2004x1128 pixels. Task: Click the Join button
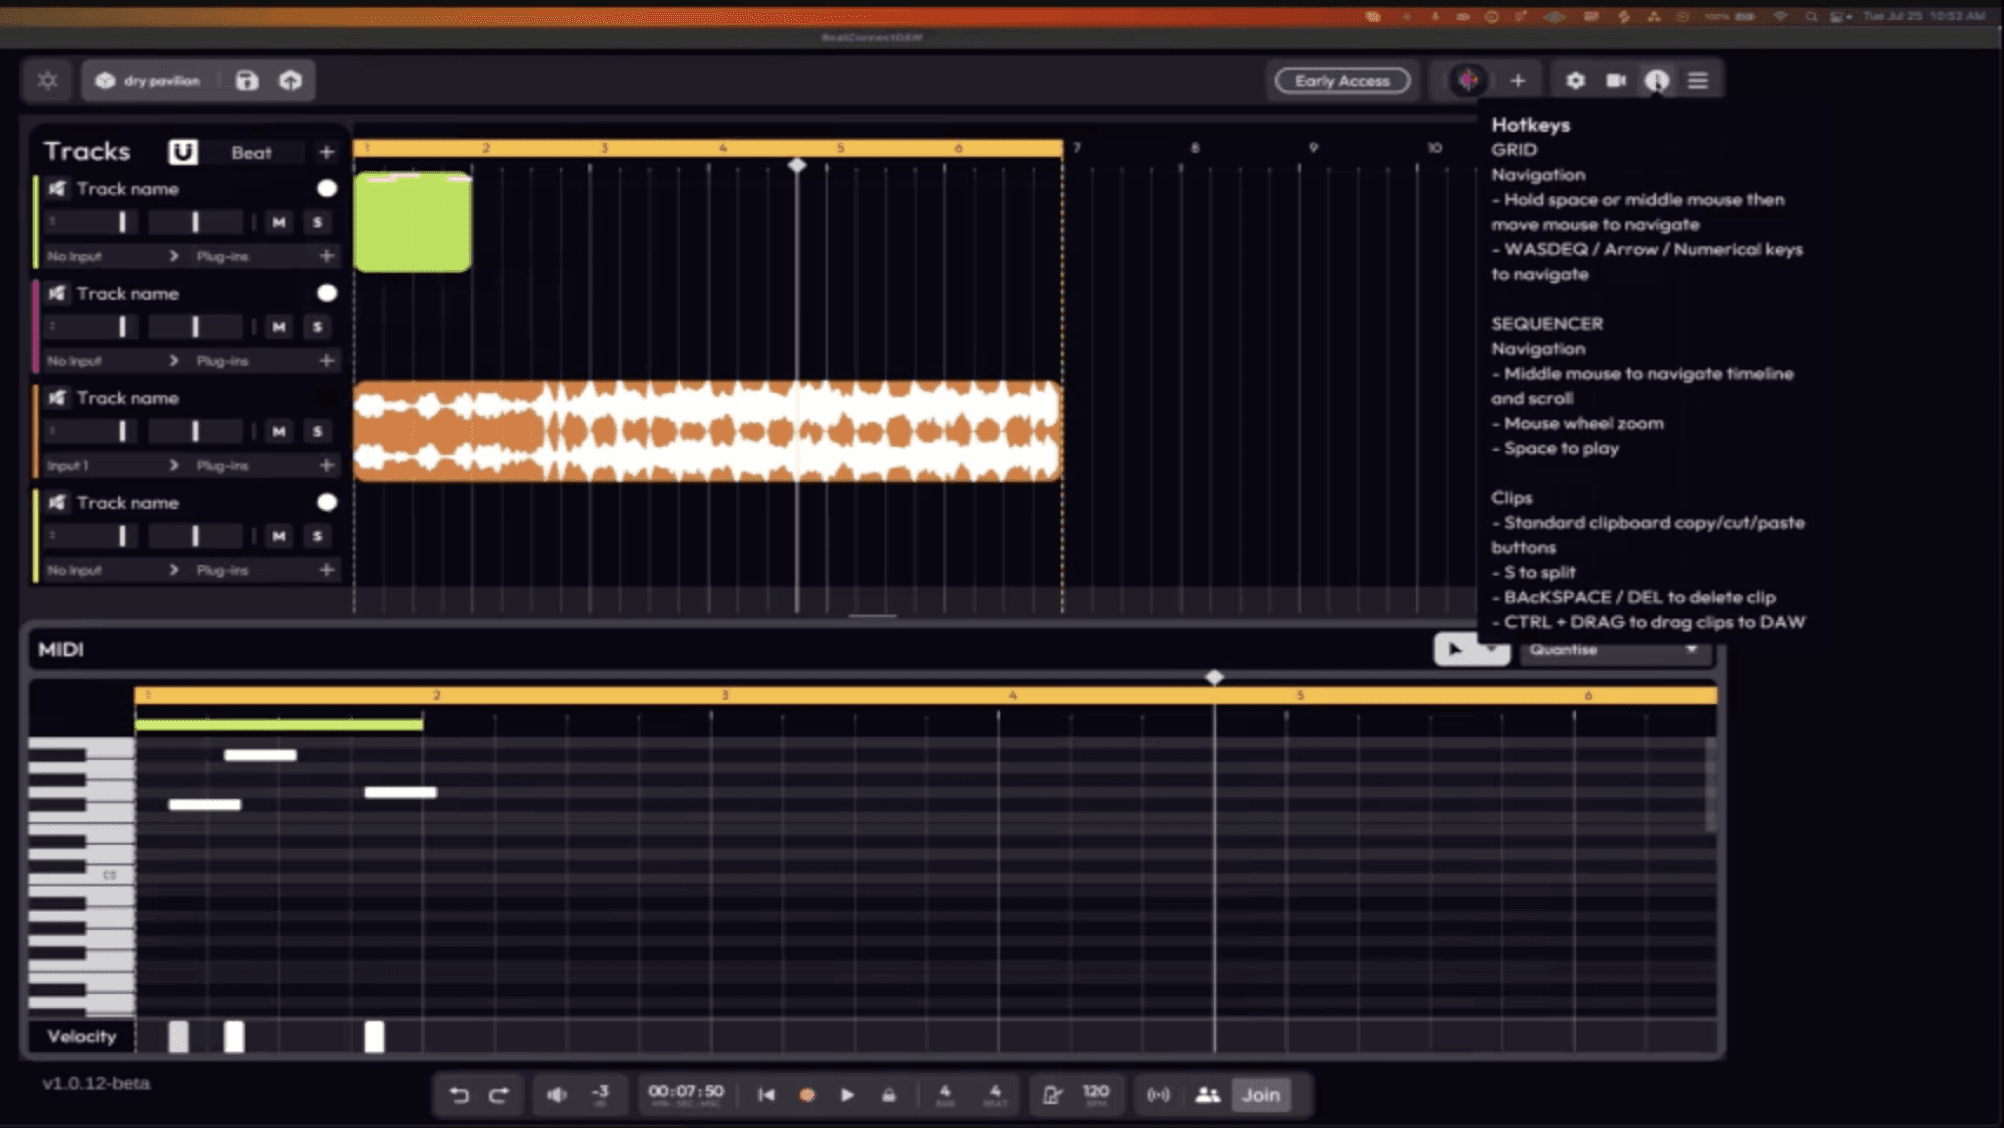pyautogui.click(x=1260, y=1095)
